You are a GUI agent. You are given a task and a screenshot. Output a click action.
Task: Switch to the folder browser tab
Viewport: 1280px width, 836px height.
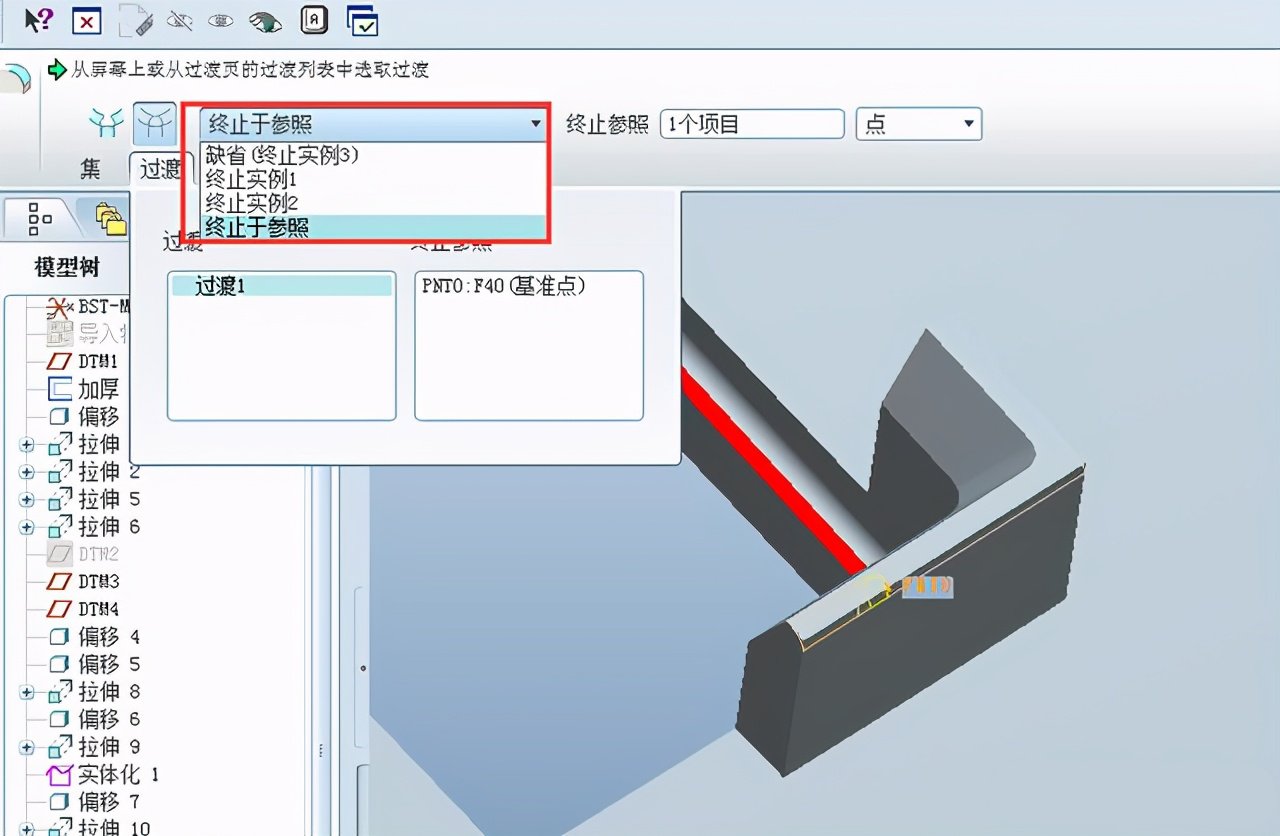pos(110,217)
